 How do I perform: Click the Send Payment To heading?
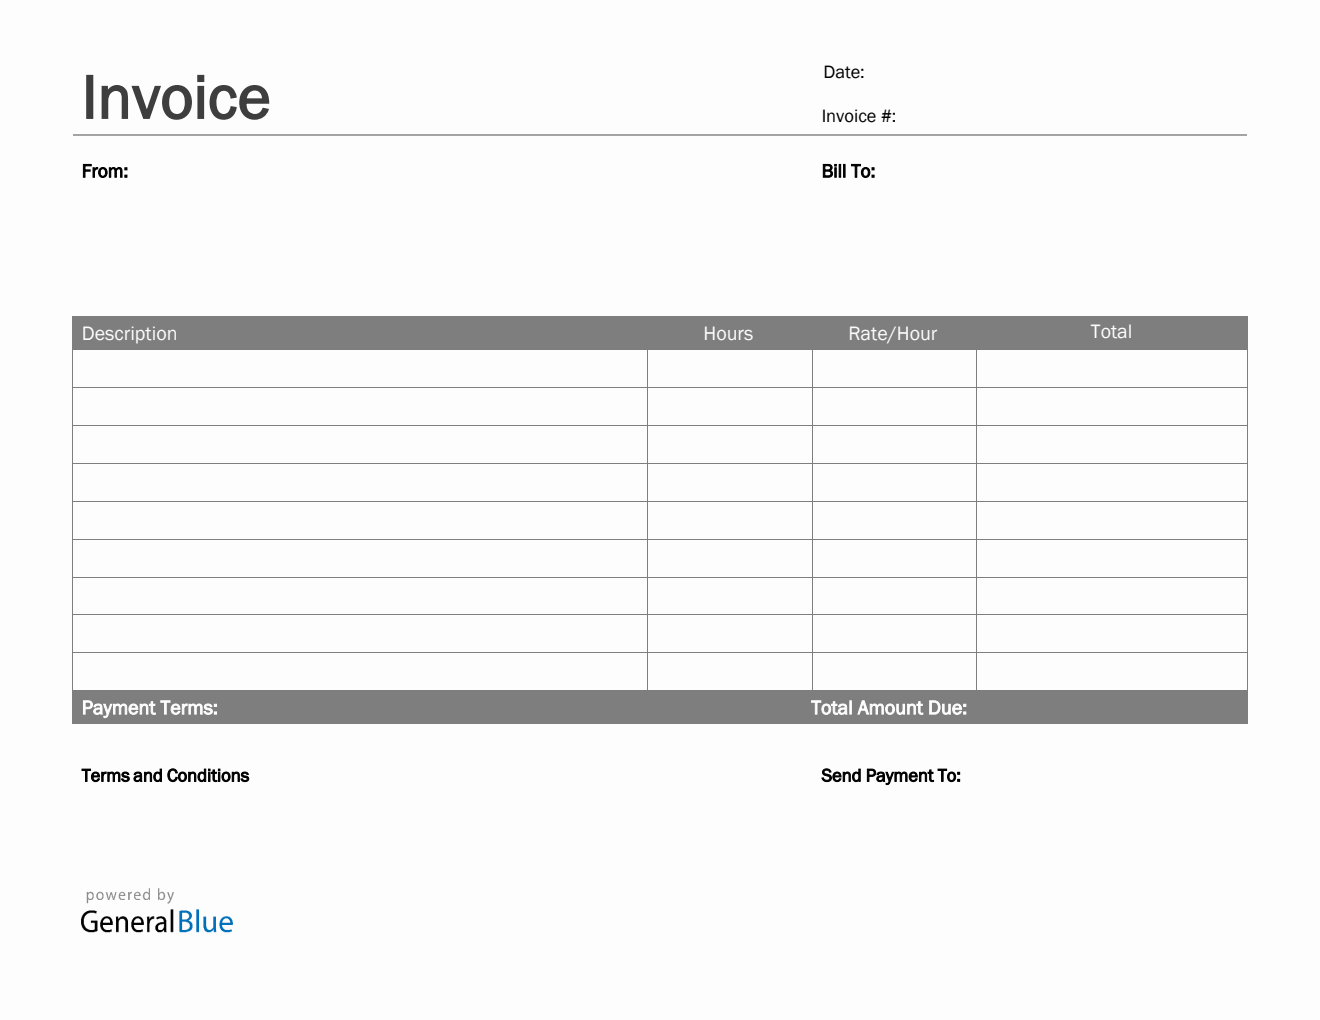pos(890,776)
